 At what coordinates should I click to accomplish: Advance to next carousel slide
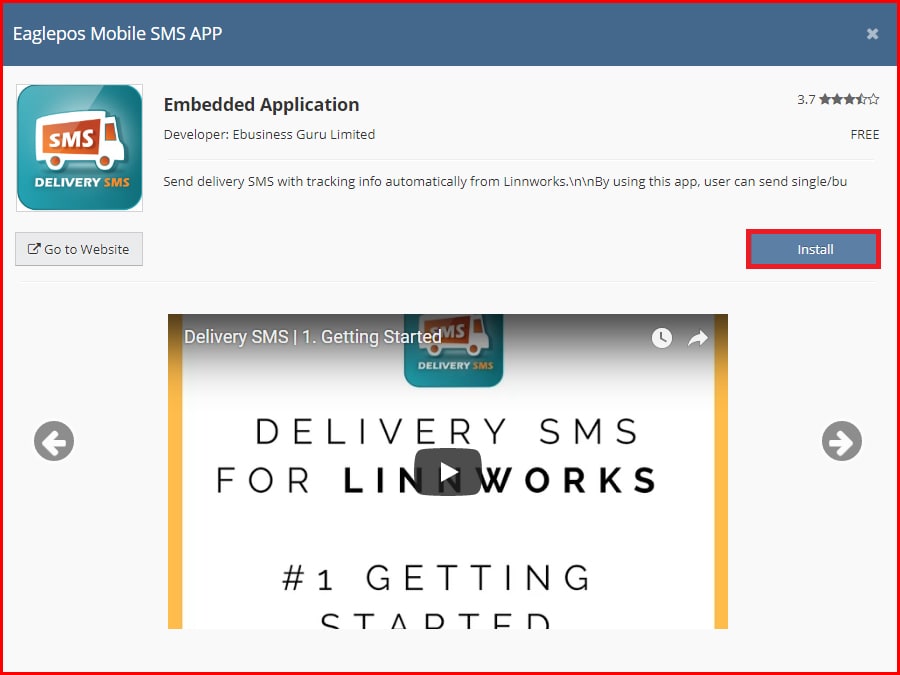[x=841, y=441]
